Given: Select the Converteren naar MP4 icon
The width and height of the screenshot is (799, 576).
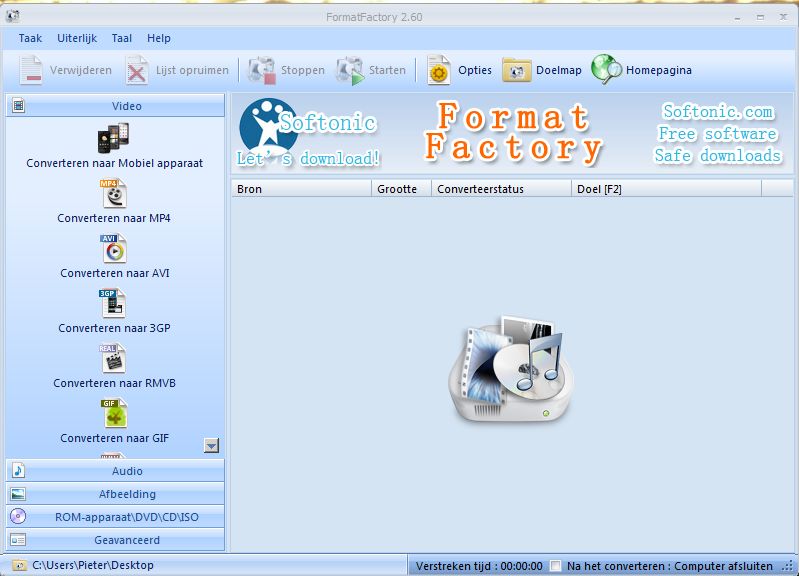Looking at the screenshot, I should click(114, 194).
